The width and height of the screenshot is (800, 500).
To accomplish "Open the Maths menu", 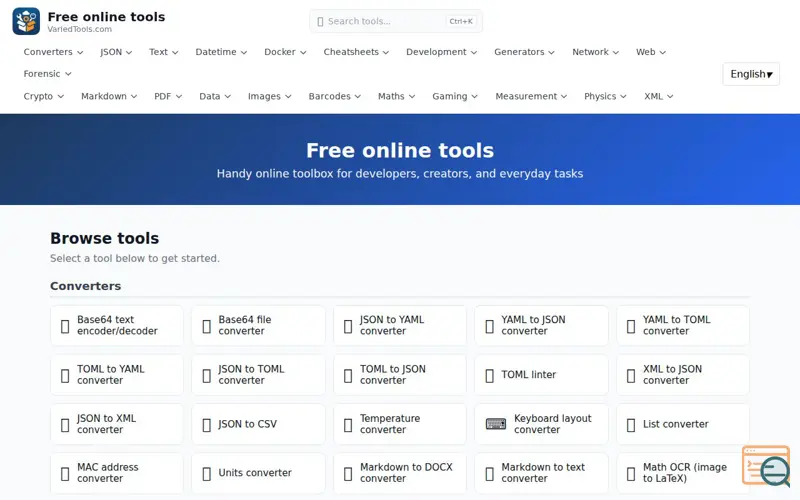I will click(x=396, y=96).
